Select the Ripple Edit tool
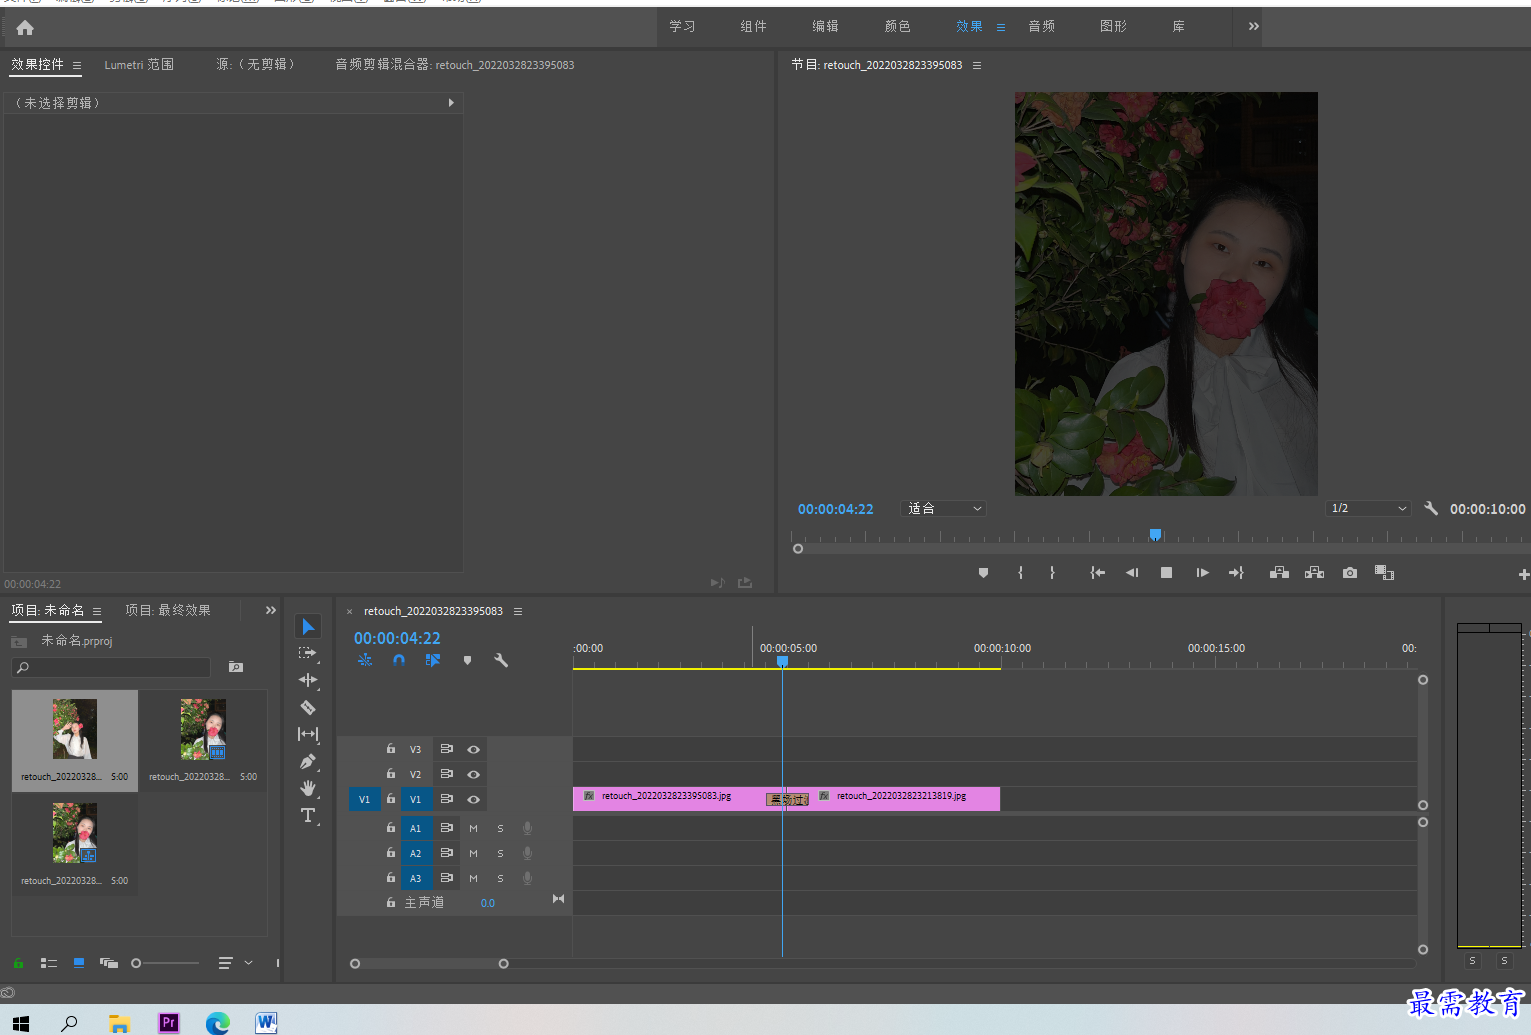Image resolution: width=1531 pixels, height=1035 pixels. pos(308,680)
